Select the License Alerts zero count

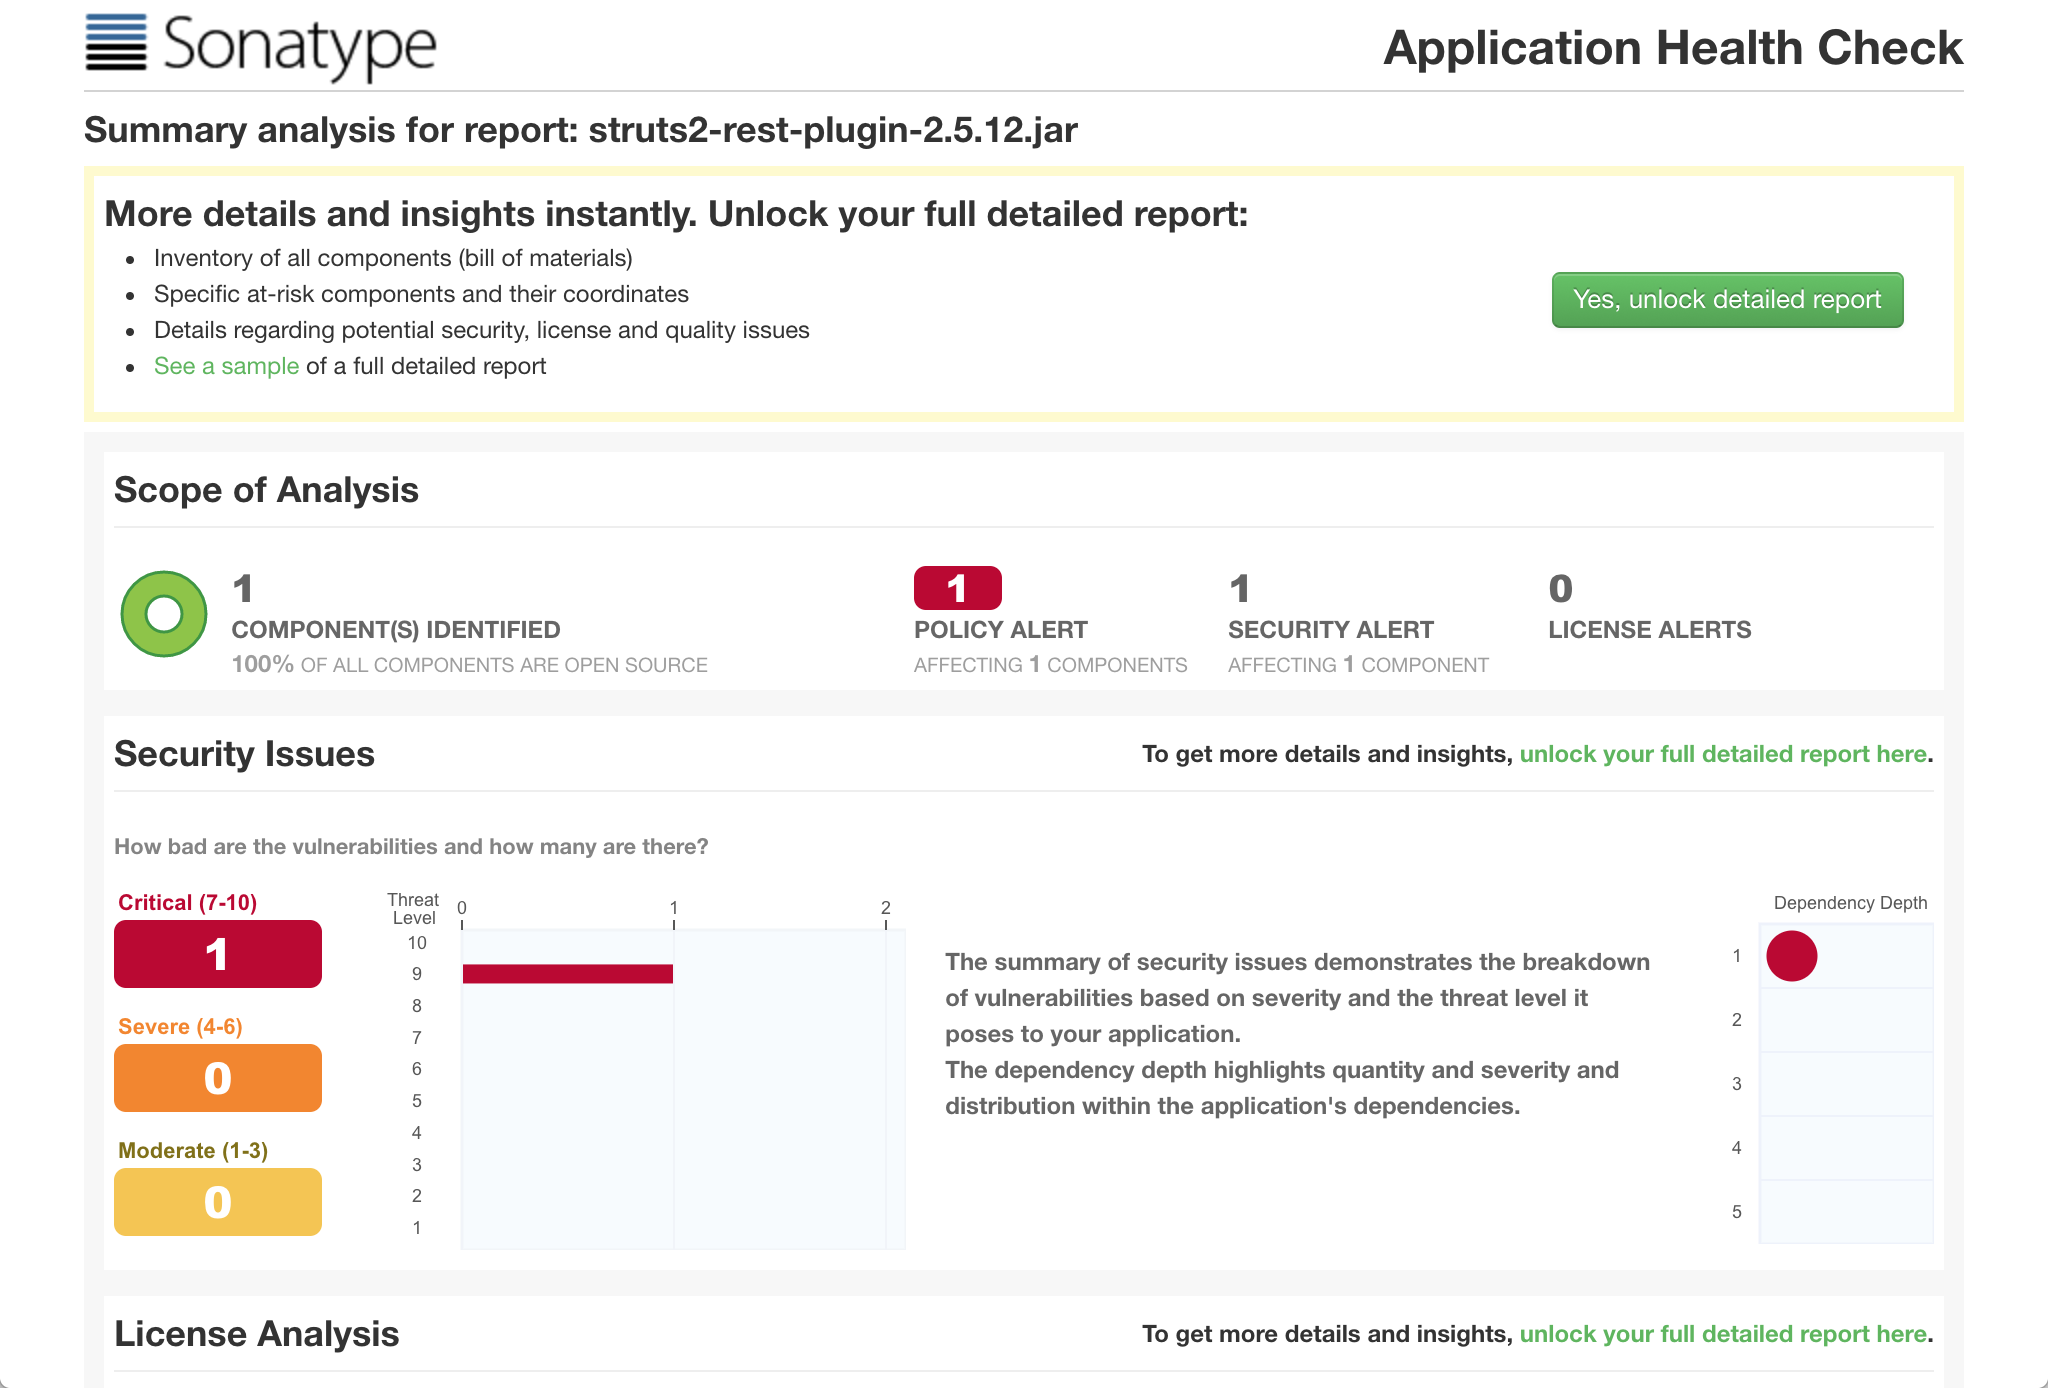pyautogui.click(x=1560, y=589)
